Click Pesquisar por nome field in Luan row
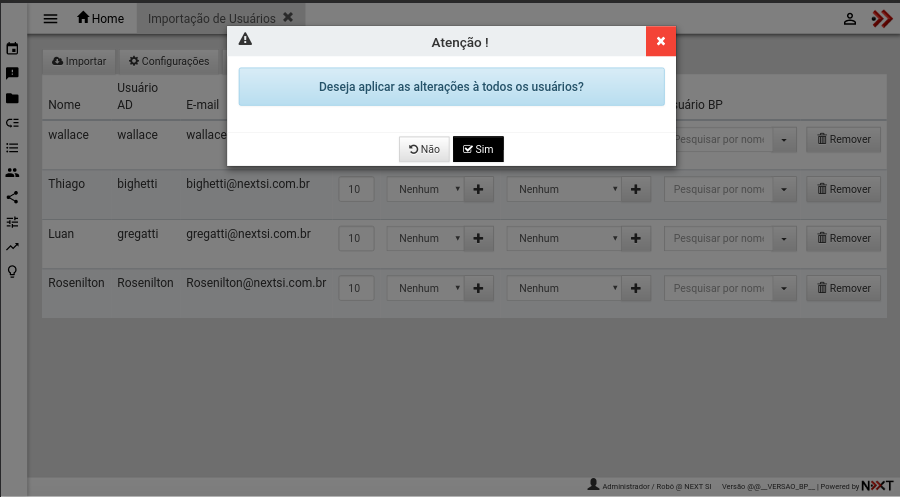Screen dimensions: 900x497 (x=719, y=238)
